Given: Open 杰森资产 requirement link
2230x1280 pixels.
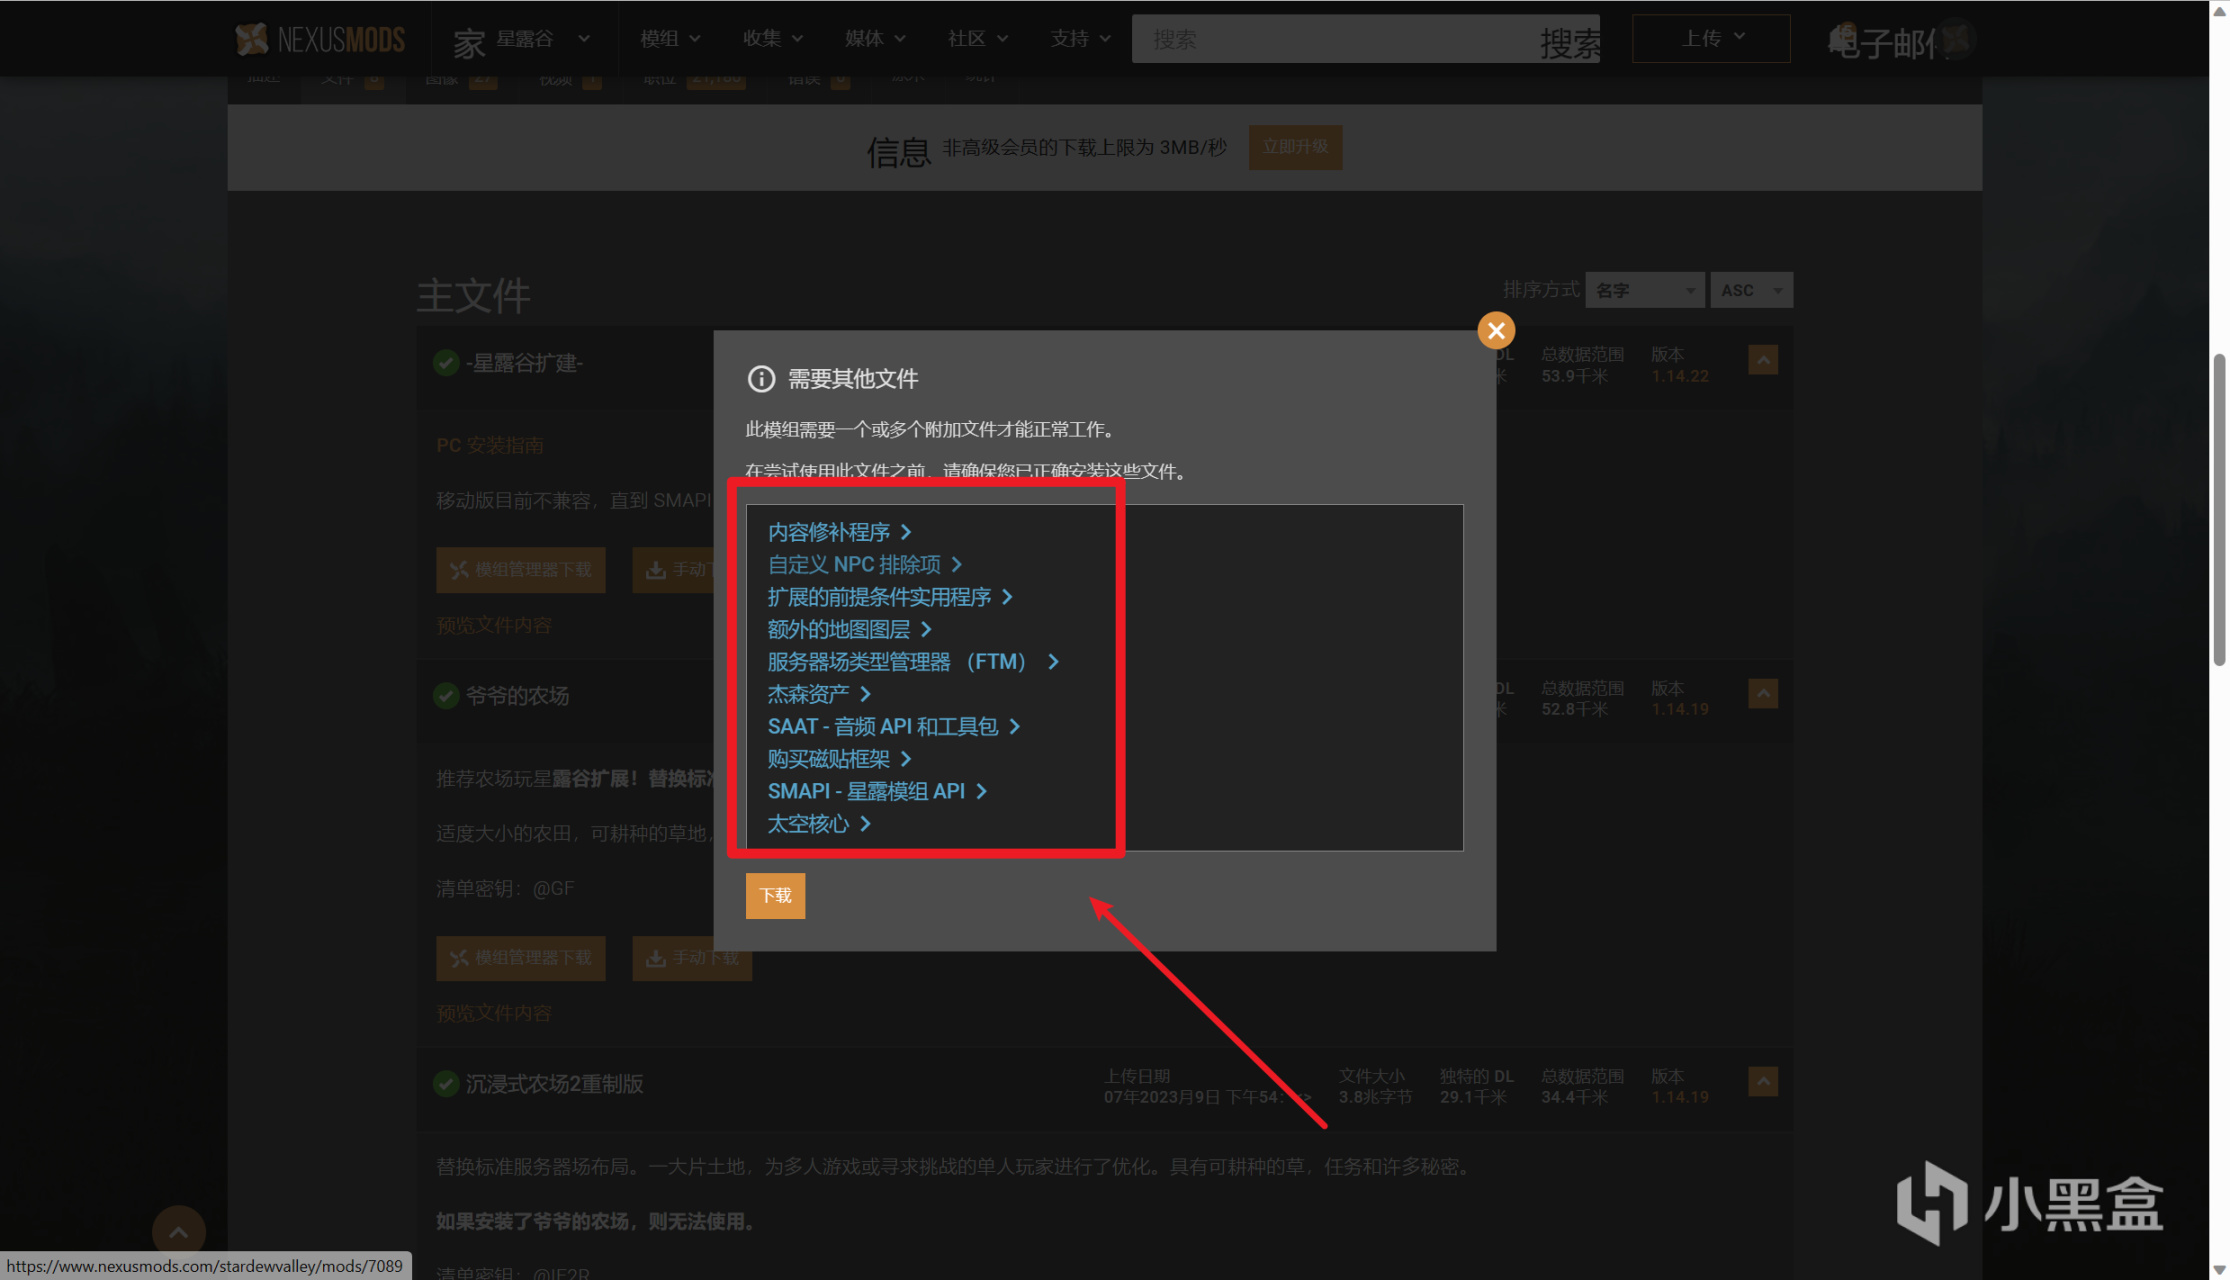Looking at the screenshot, I should click(x=819, y=694).
